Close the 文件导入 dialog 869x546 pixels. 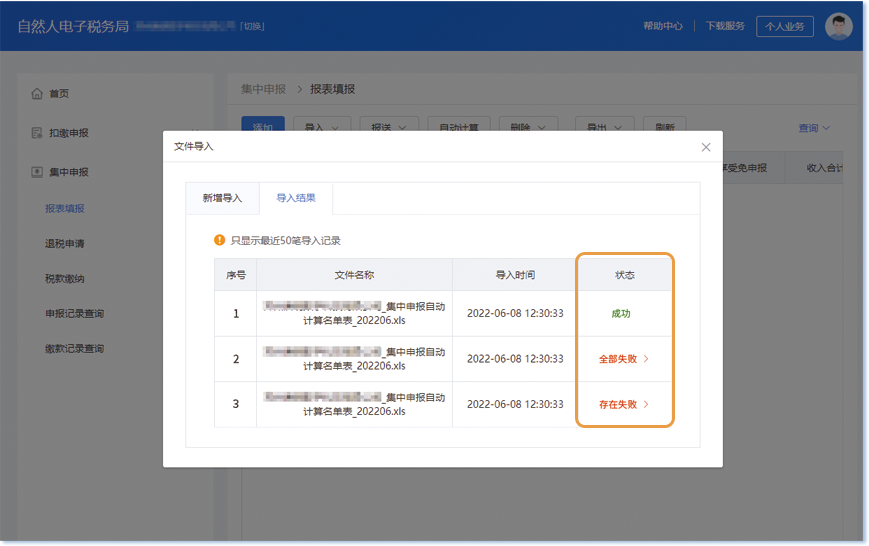(706, 147)
